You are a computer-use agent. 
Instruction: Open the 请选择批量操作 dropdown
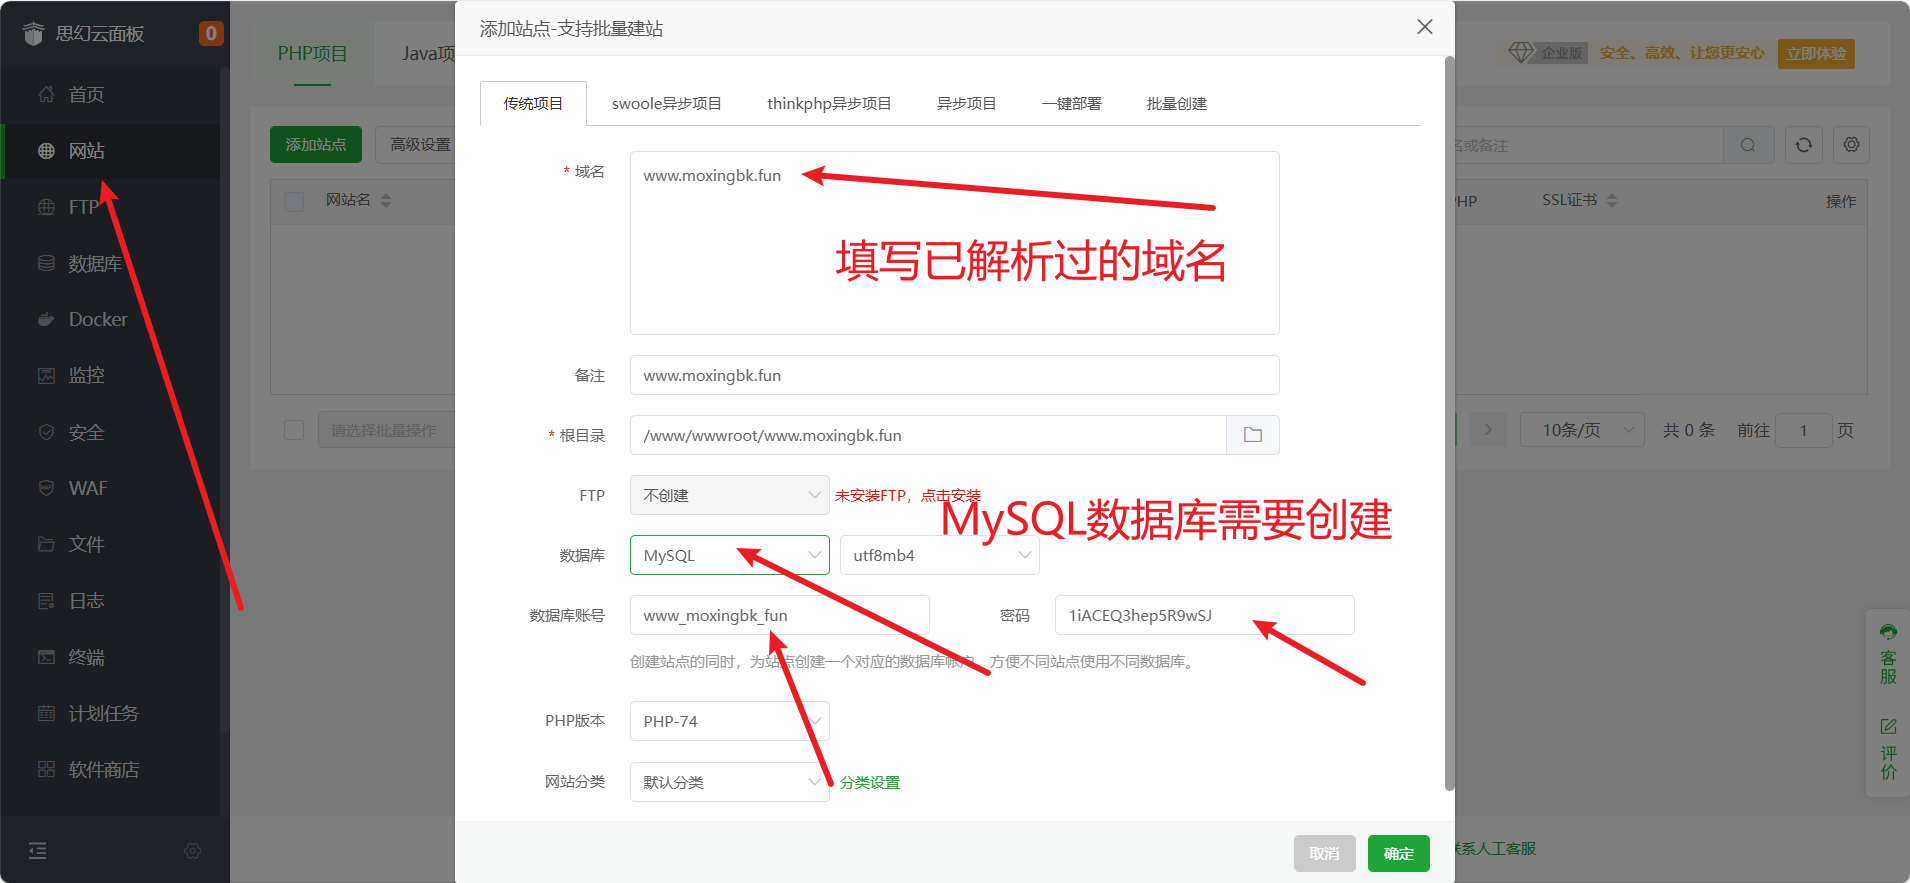386,430
